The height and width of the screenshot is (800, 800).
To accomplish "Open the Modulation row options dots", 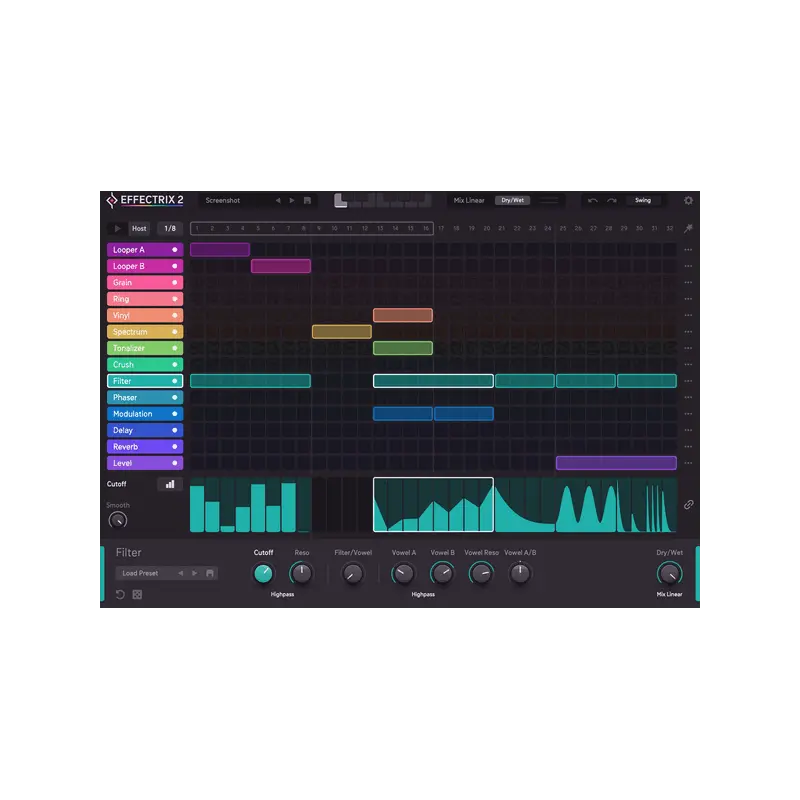I will coord(688,414).
